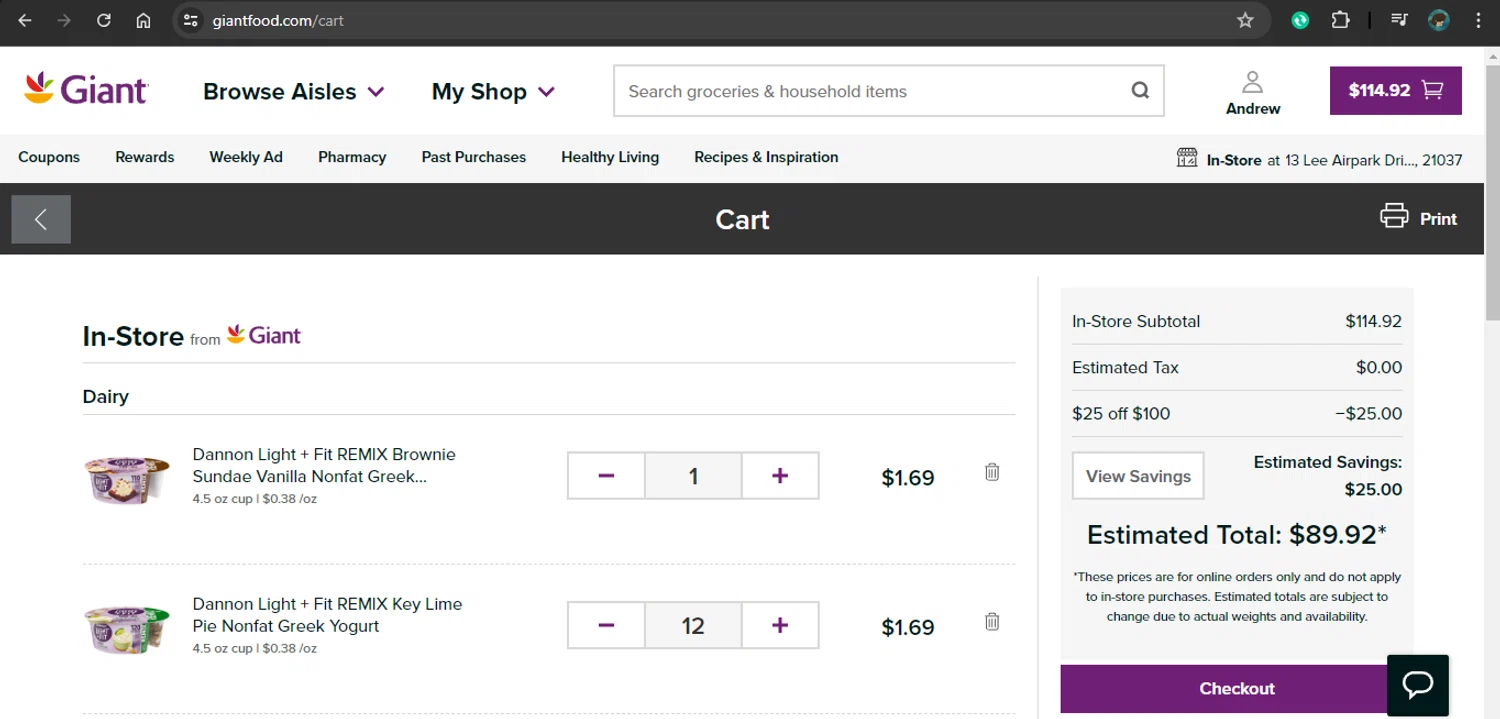
Task: Open the Weekly Ad menu item
Action: click(246, 157)
